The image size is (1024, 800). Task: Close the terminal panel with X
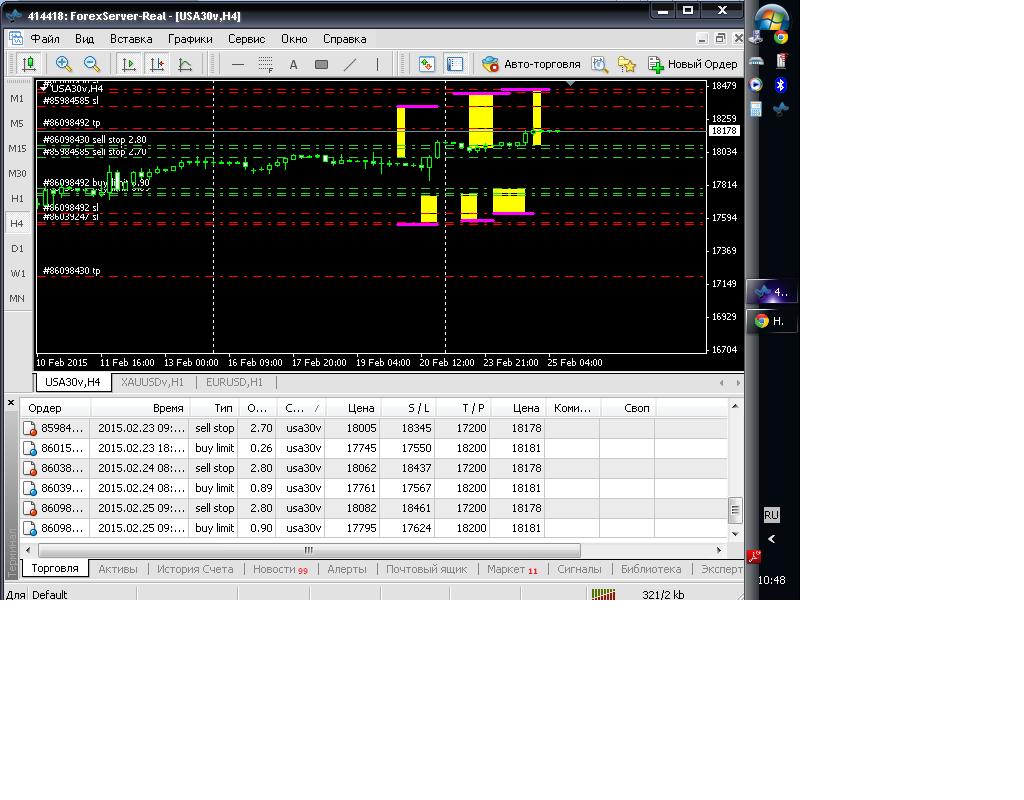11,403
